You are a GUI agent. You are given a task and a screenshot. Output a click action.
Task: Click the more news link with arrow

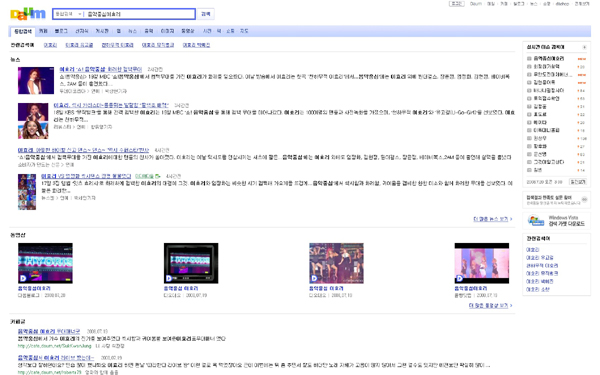pos(492,219)
